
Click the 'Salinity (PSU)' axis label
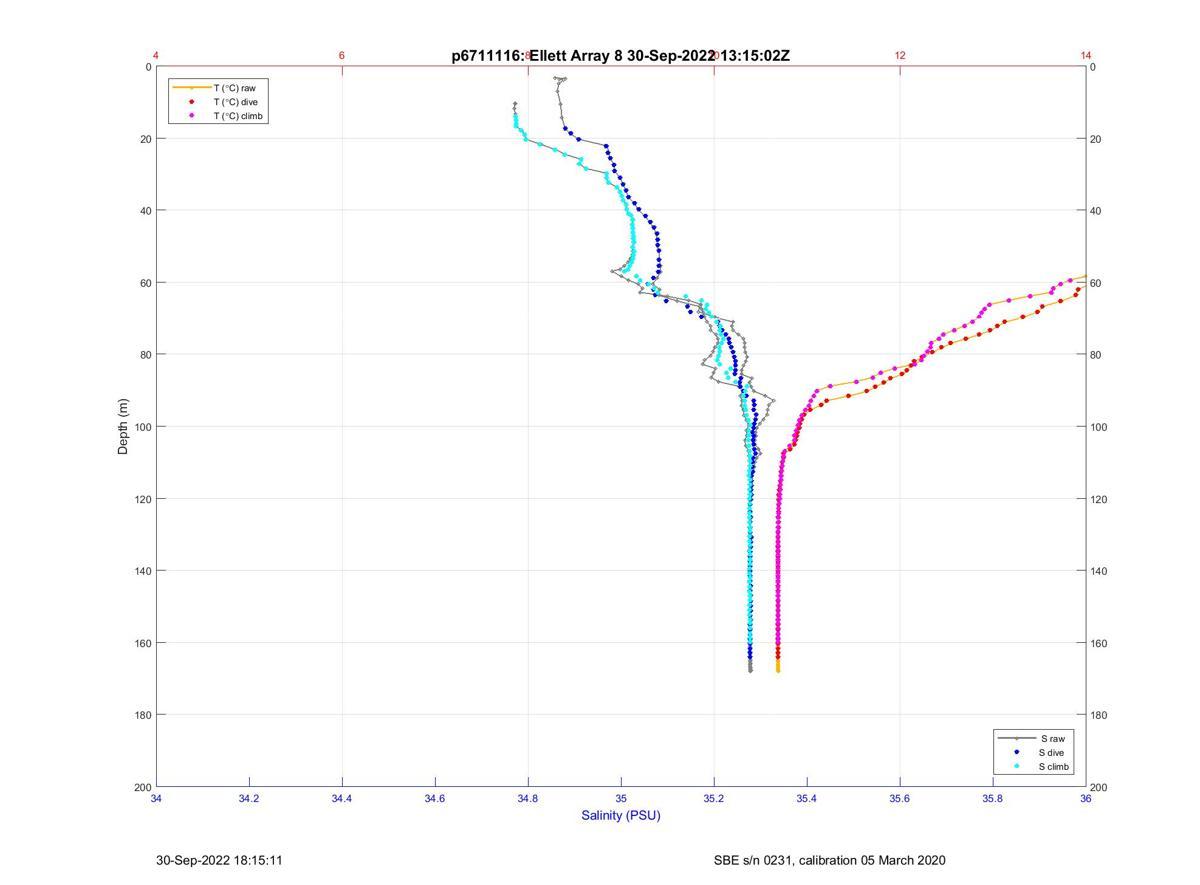click(621, 815)
